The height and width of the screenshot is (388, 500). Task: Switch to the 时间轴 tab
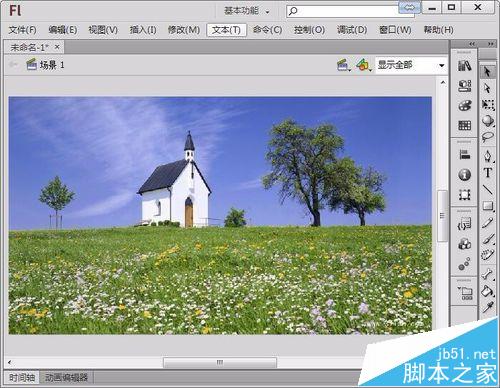pyautogui.click(x=22, y=377)
